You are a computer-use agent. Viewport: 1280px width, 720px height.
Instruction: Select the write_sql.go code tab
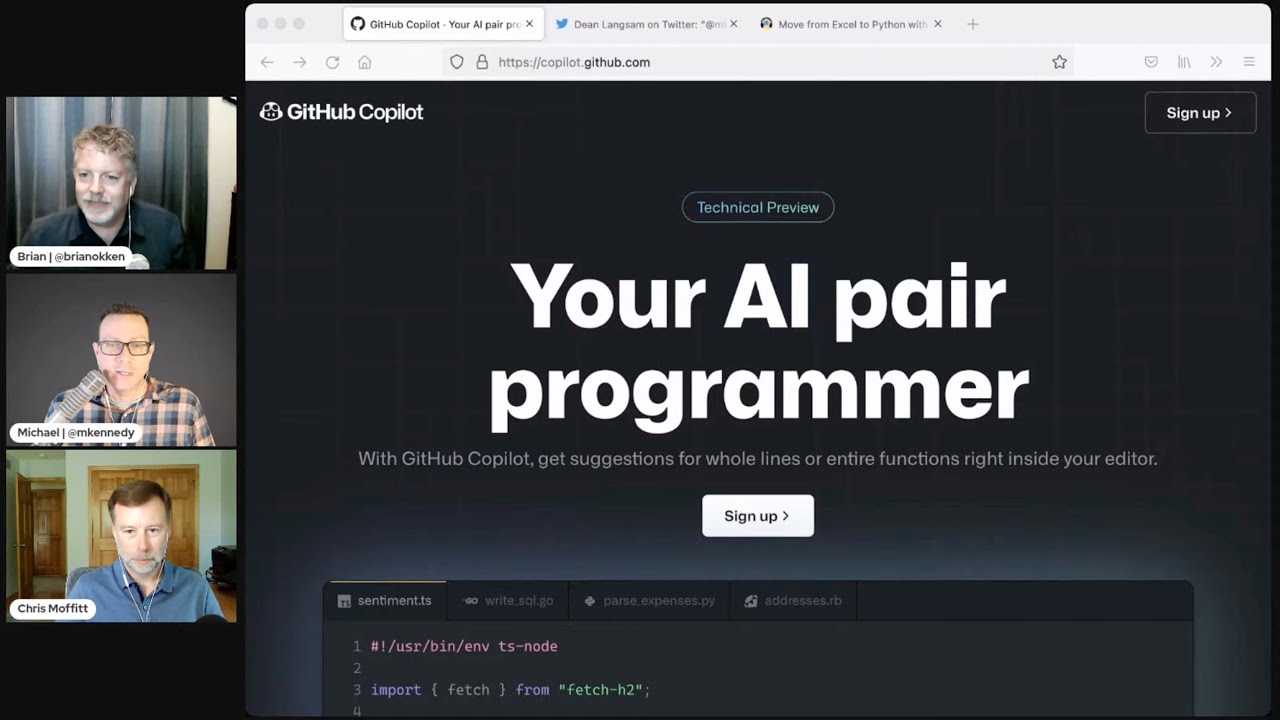508,601
